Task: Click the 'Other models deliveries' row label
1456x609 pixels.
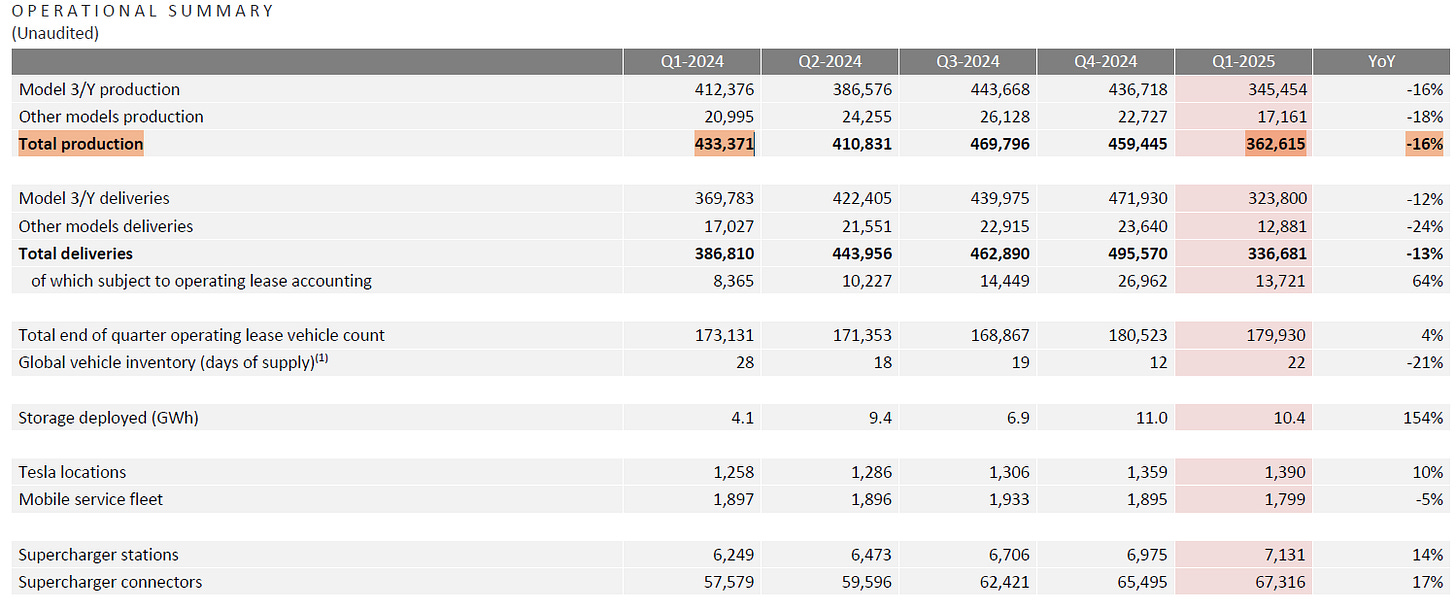Action: tap(106, 226)
